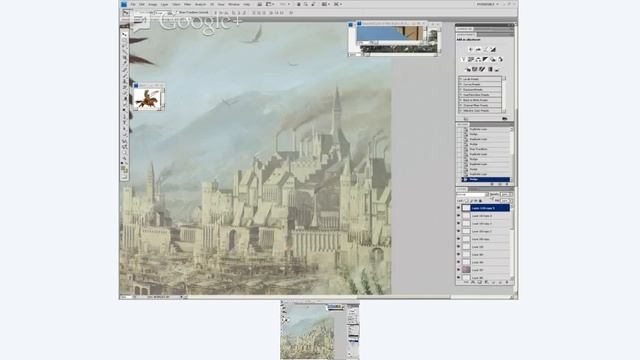Open the Essentials workspace switcher

coord(488,4)
